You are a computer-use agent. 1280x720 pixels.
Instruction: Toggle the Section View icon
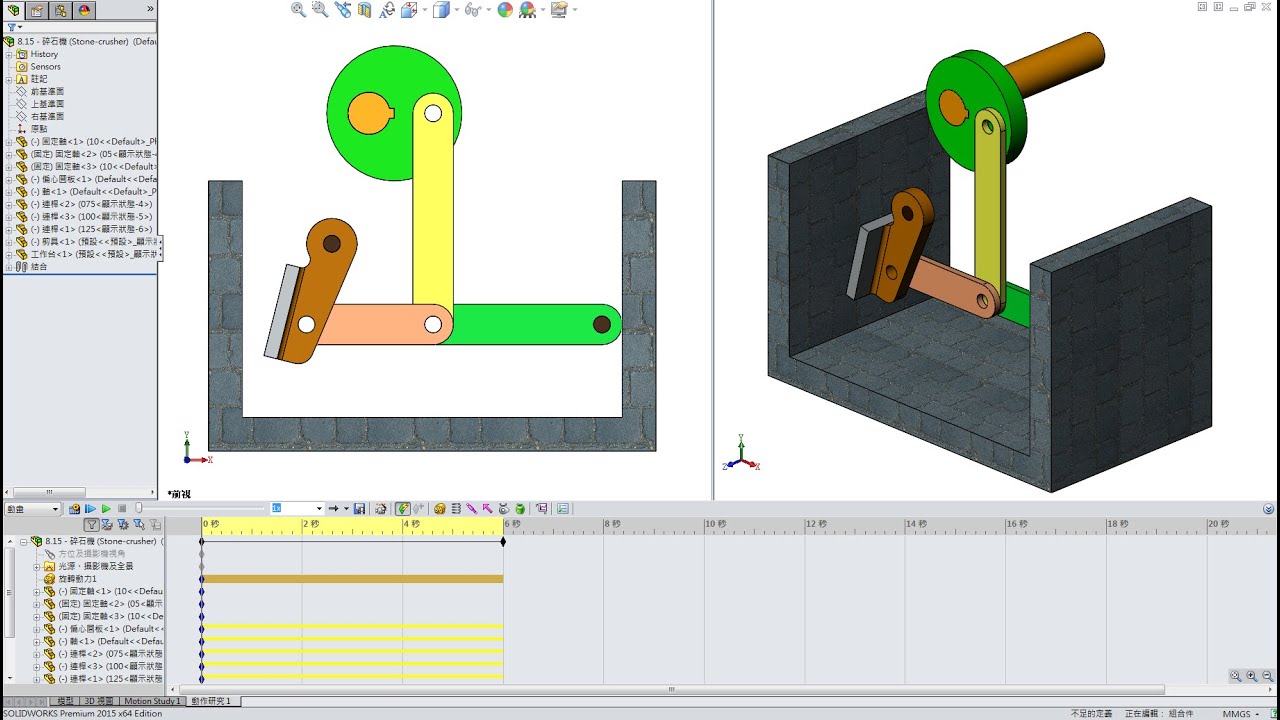[x=365, y=10]
